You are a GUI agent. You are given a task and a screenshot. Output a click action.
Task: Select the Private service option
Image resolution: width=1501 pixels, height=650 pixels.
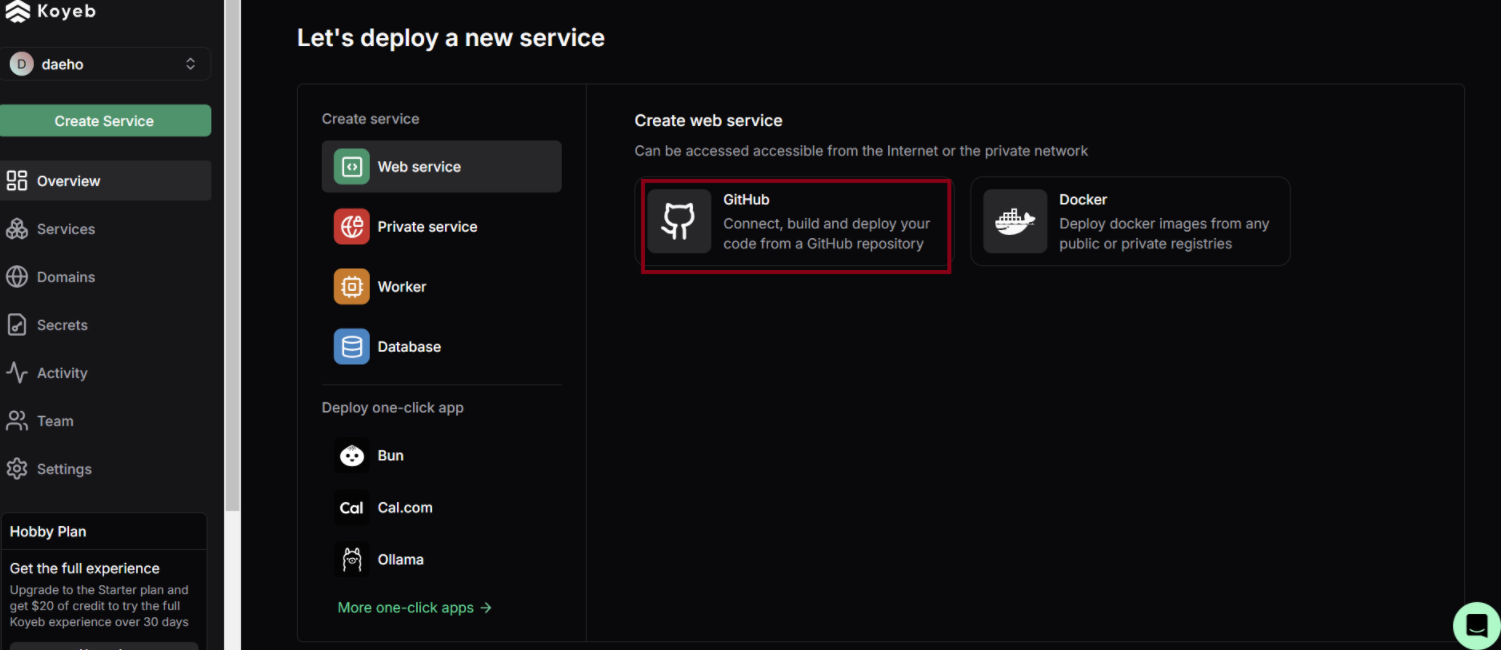[x=441, y=227]
